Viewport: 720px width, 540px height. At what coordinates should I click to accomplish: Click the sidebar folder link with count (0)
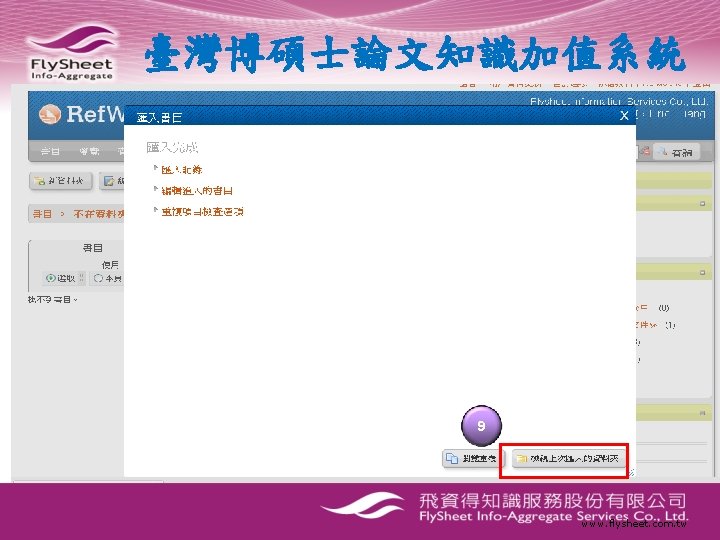(642, 308)
